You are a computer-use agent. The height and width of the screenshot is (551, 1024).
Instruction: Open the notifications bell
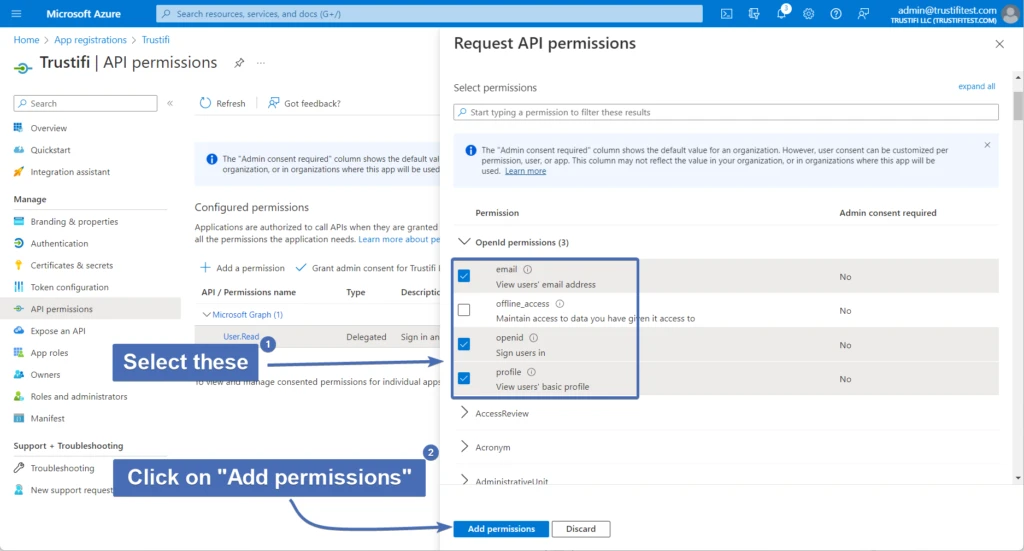(x=782, y=14)
